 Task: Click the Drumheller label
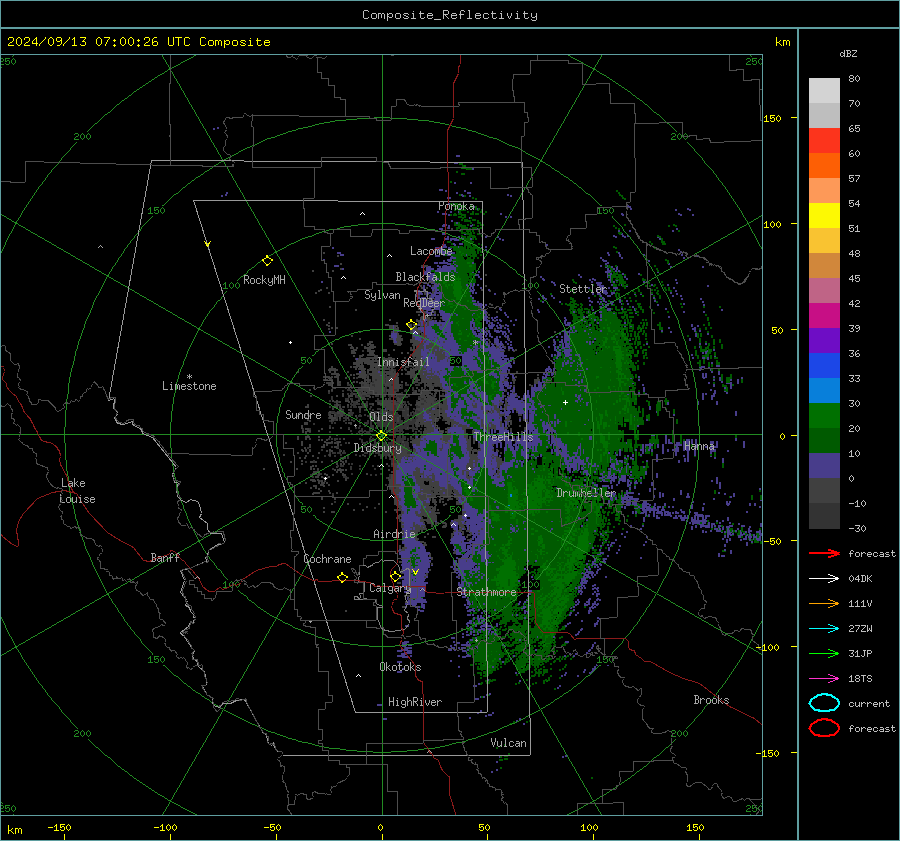[585, 493]
